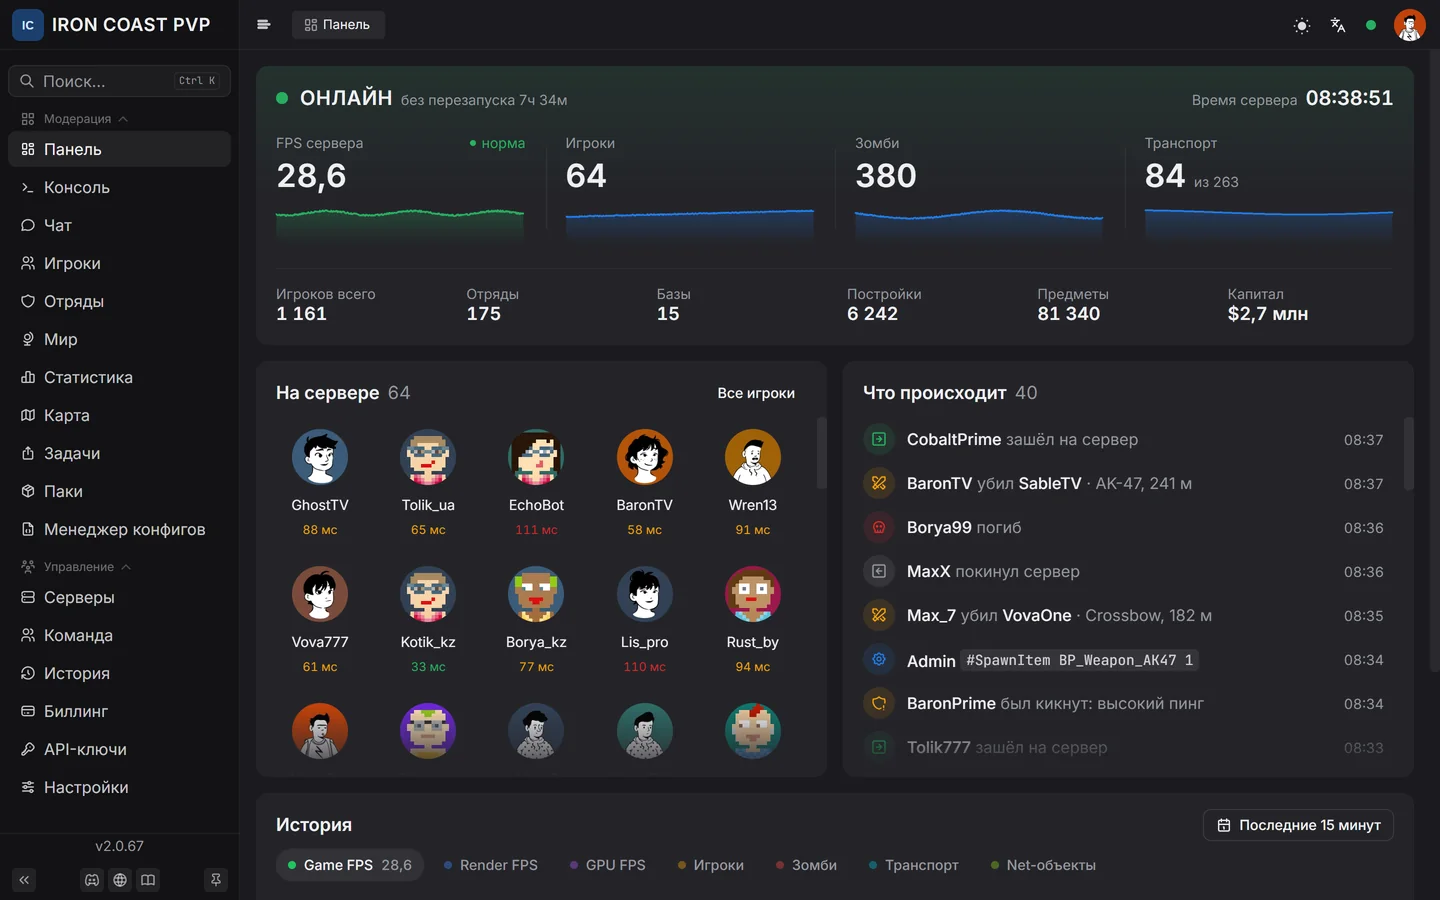Image resolution: width=1440 pixels, height=900 pixels.
Task: Open Отряды section in sidebar
Action: click(x=119, y=301)
